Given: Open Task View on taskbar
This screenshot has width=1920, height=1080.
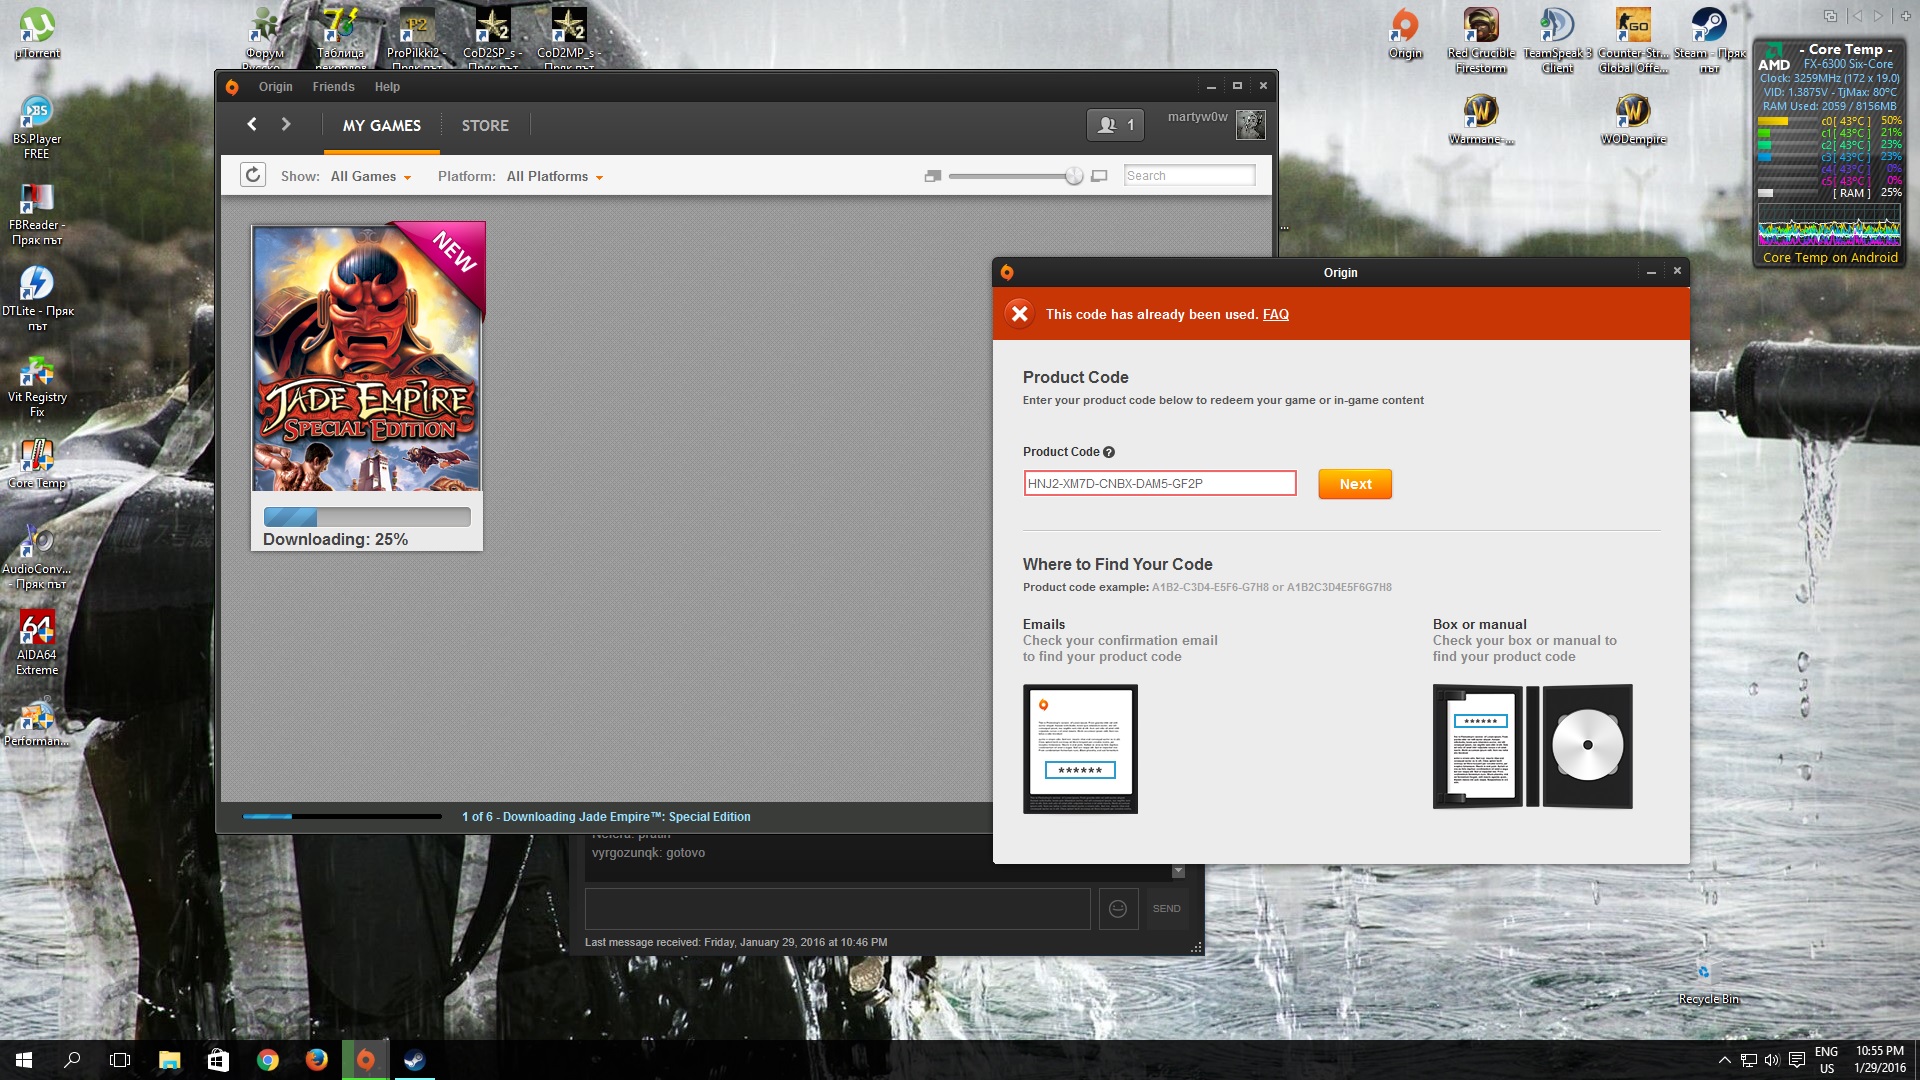Looking at the screenshot, I should click(x=120, y=1060).
